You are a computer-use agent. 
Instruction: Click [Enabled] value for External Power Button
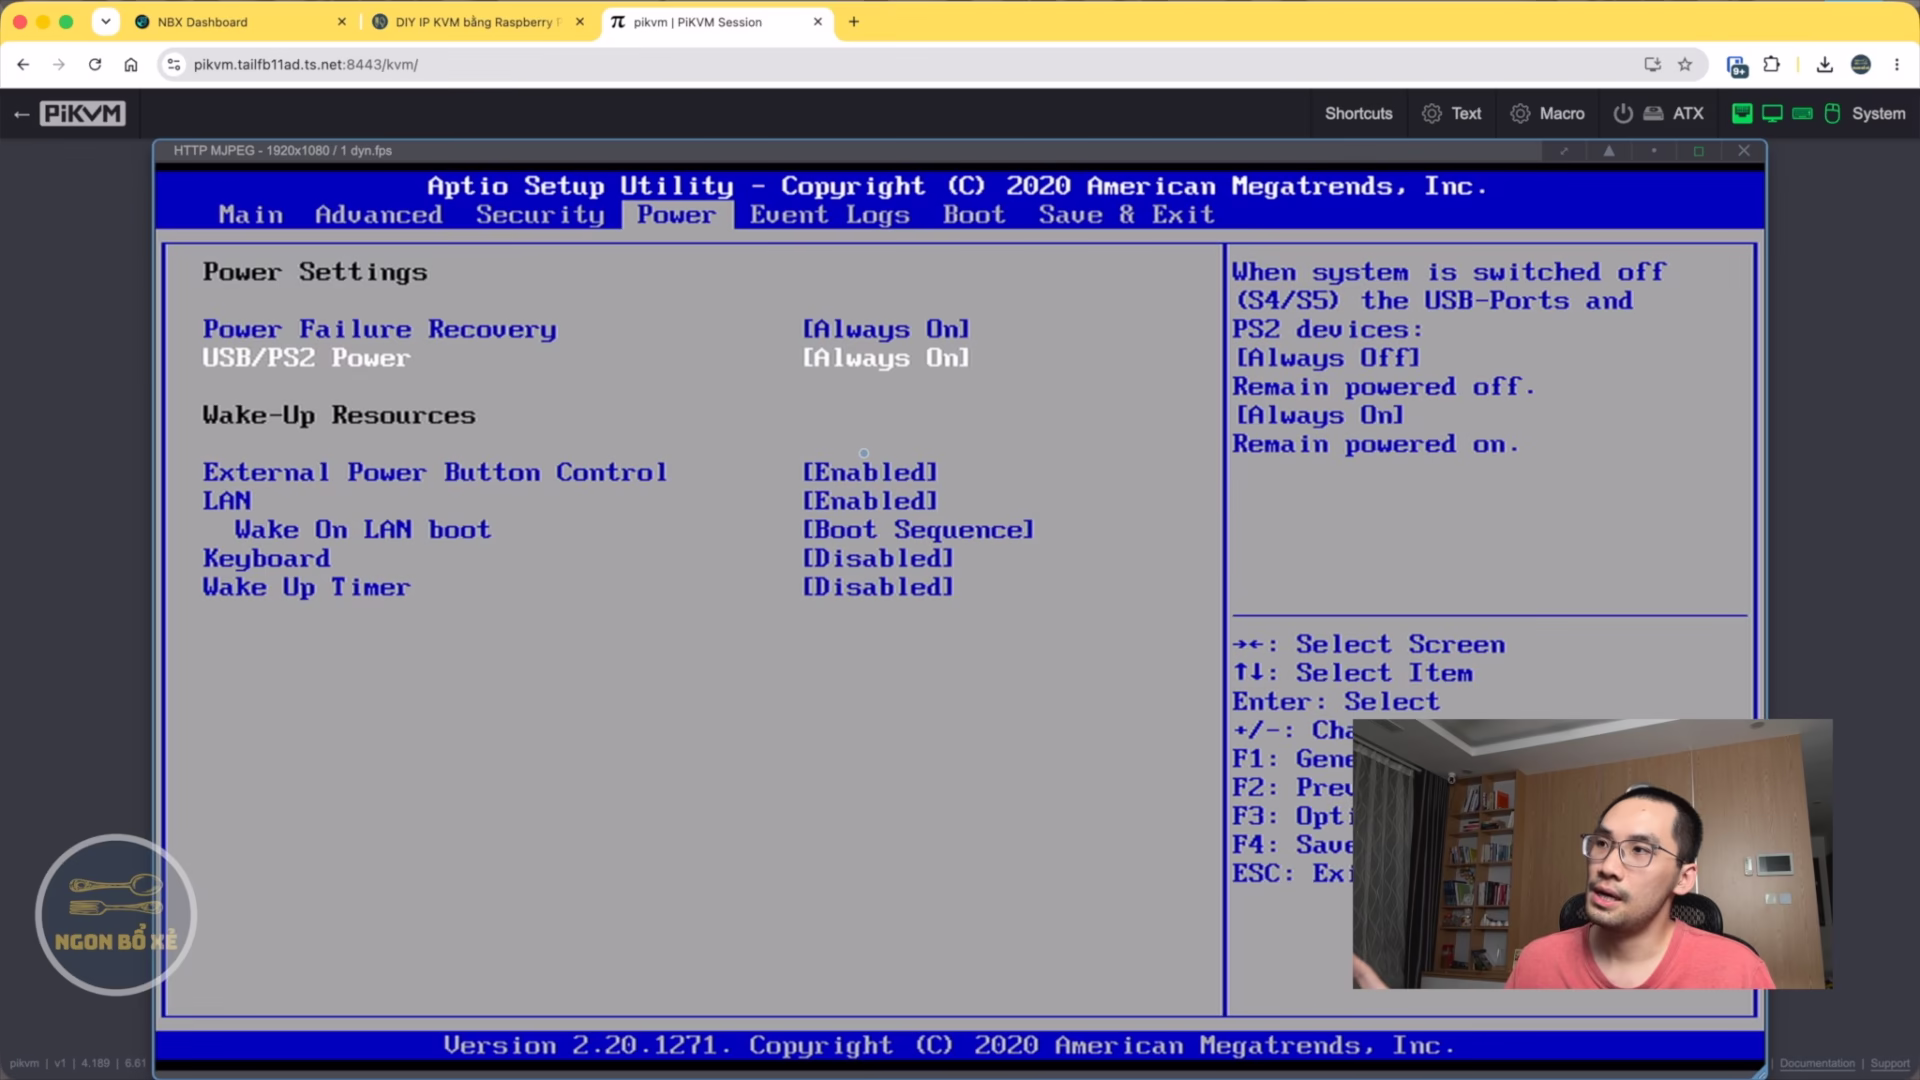click(x=870, y=472)
